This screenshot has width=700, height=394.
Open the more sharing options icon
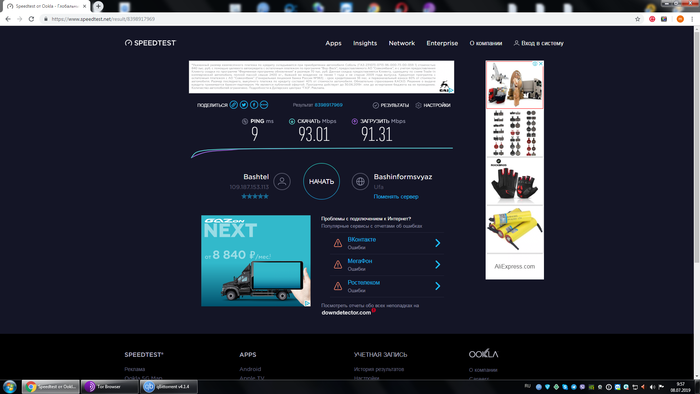264,105
